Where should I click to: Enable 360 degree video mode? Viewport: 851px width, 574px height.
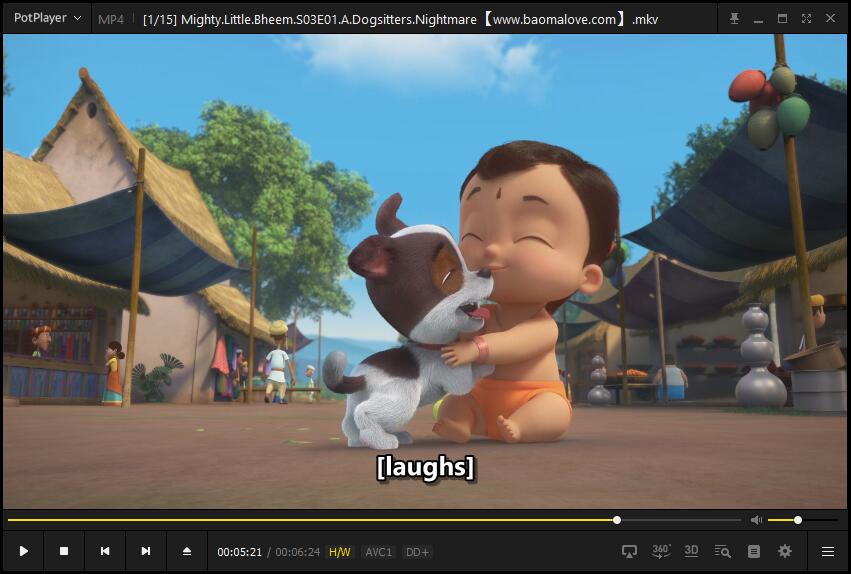coord(661,552)
